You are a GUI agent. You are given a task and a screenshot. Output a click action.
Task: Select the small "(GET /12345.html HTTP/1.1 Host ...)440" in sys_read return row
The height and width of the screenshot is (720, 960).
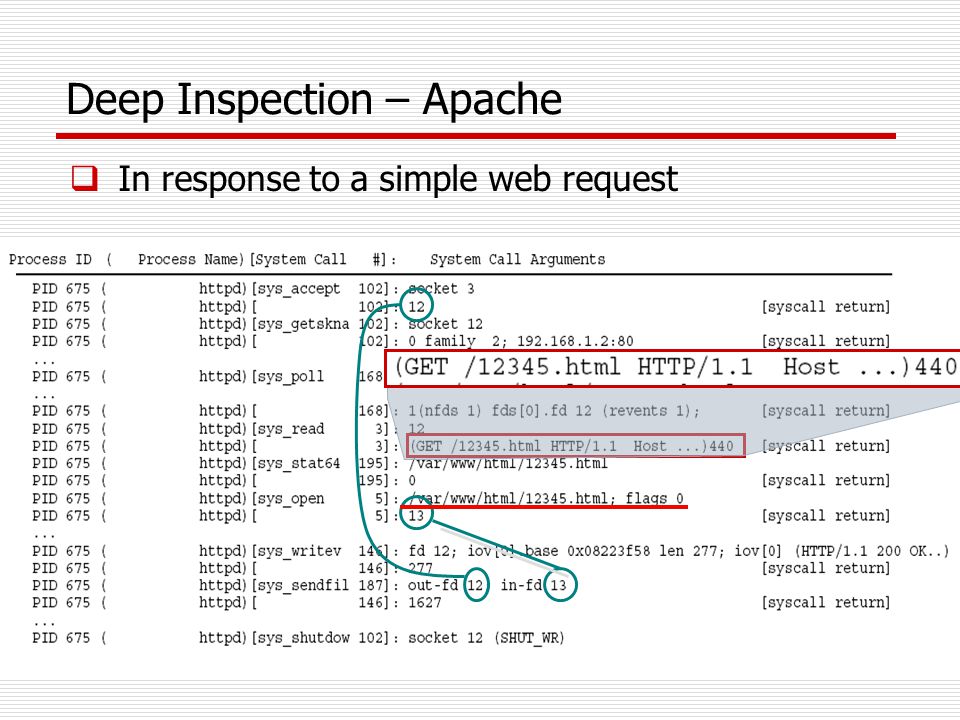coord(572,446)
